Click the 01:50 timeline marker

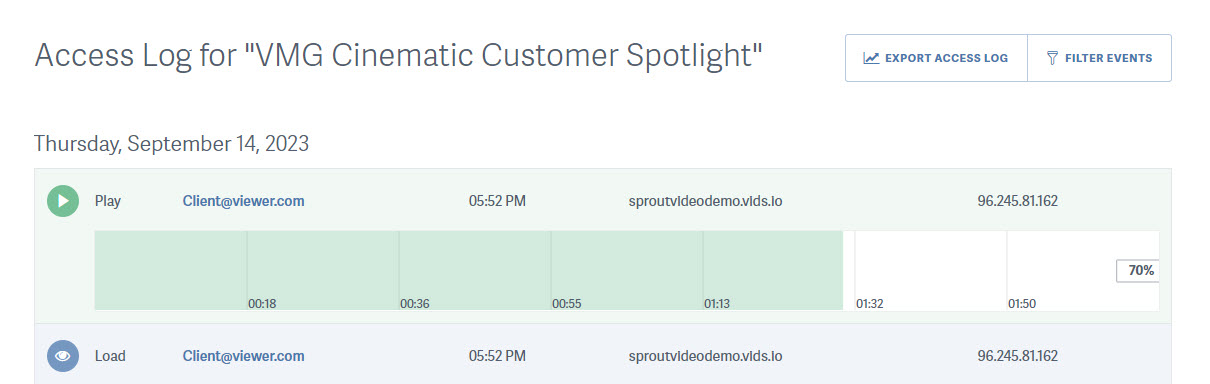(1022, 302)
